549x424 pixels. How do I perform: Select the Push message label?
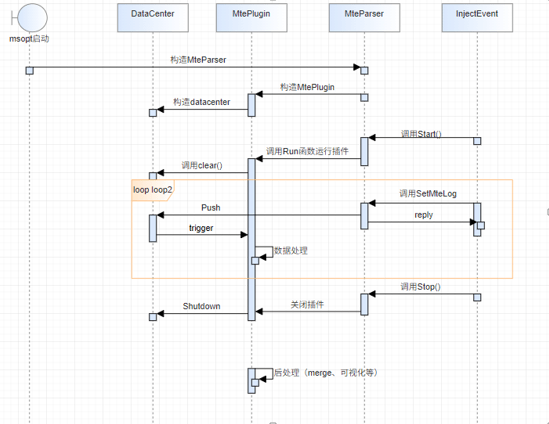pyautogui.click(x=210, y=208)
